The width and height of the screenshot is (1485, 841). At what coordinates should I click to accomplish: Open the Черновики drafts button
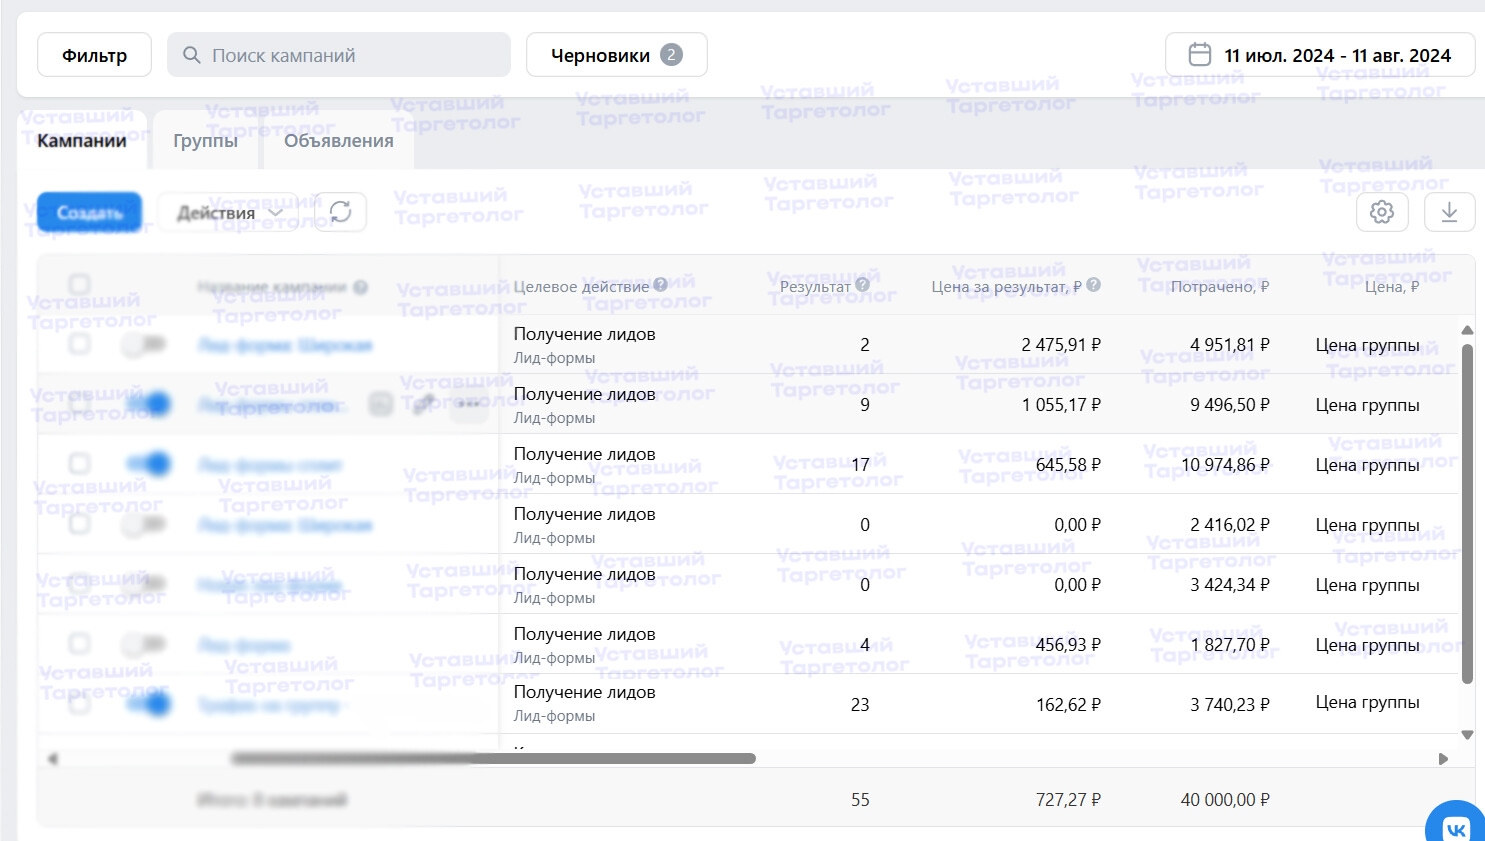tap(616, 55)
